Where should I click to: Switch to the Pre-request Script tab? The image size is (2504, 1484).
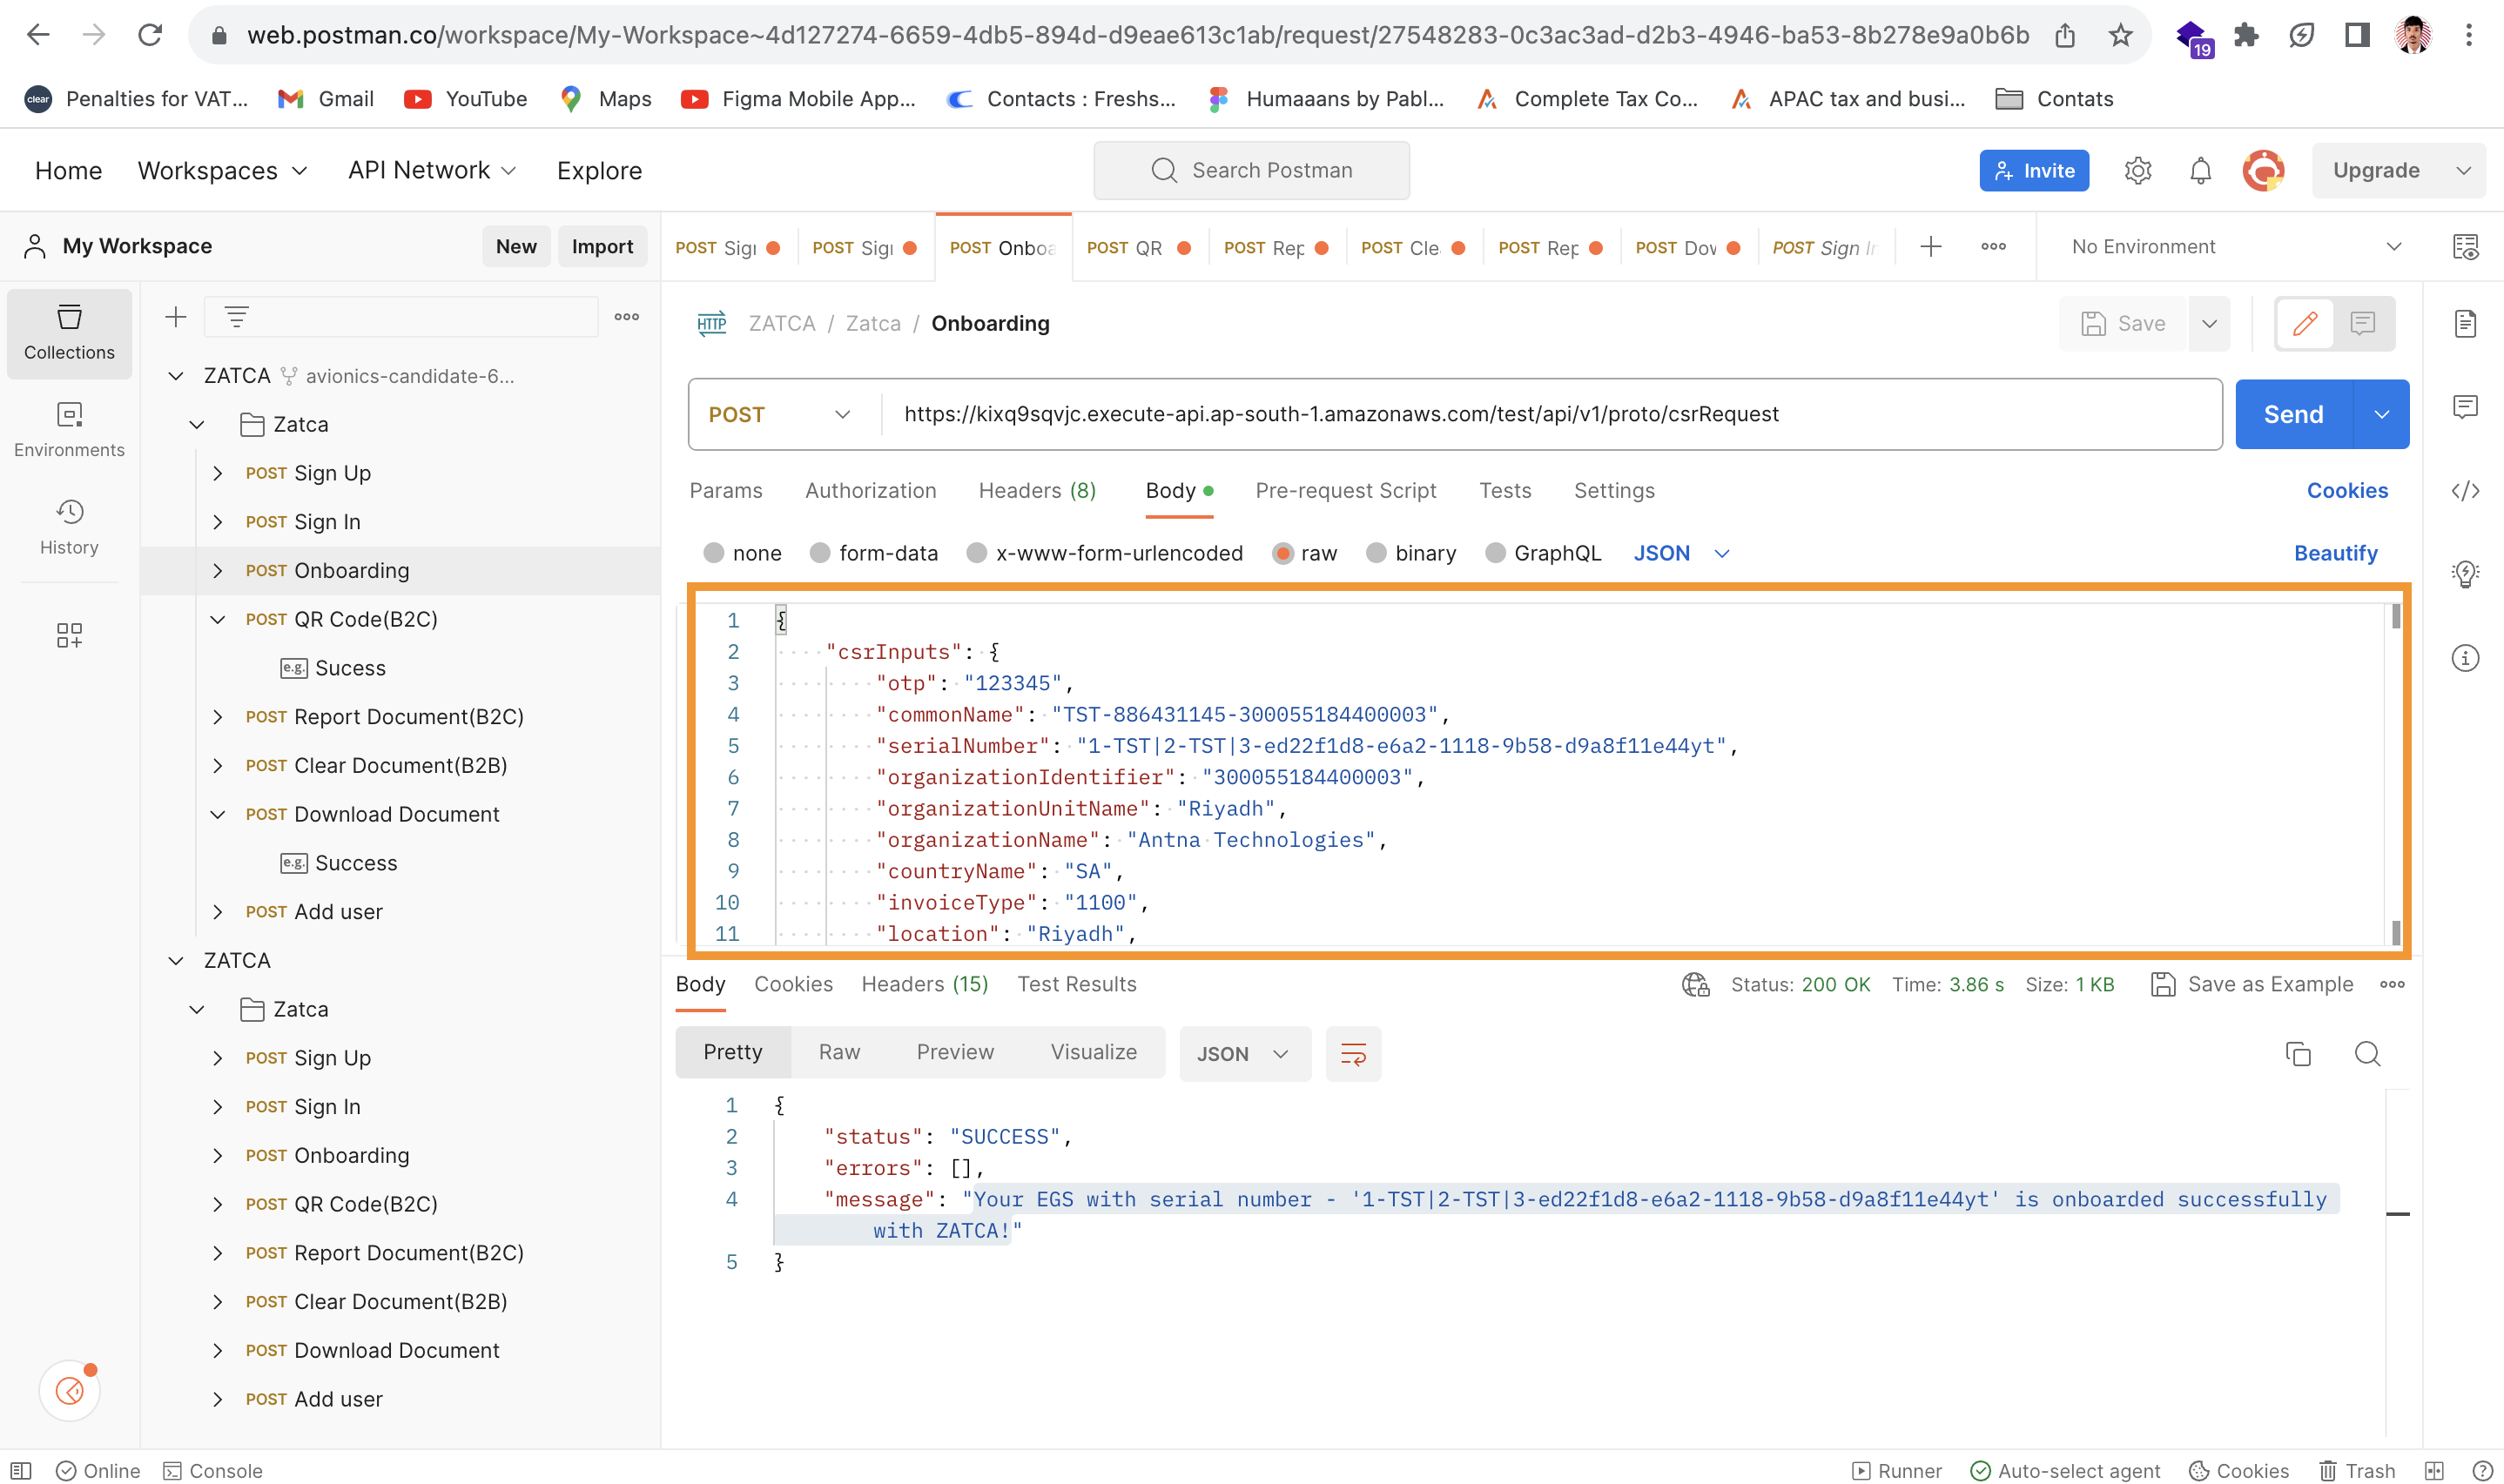[x=1346, y=490]
